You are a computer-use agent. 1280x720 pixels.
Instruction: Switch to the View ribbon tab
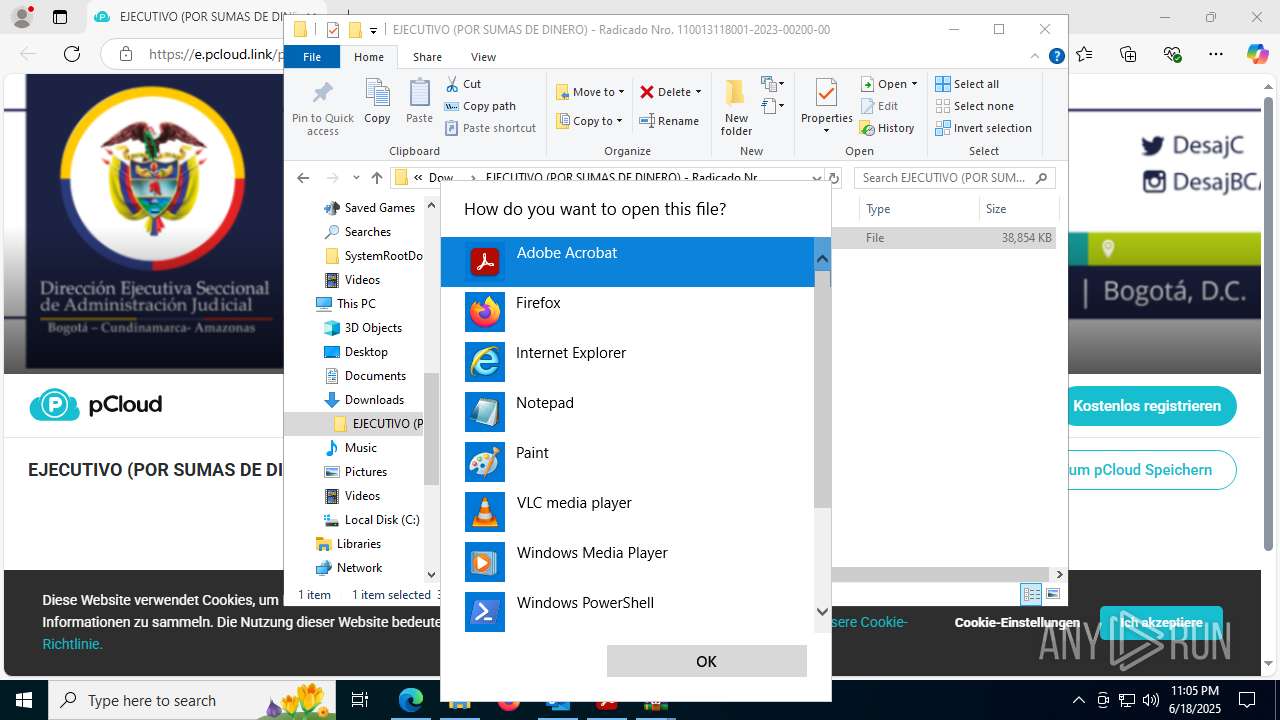coord(483,57)
